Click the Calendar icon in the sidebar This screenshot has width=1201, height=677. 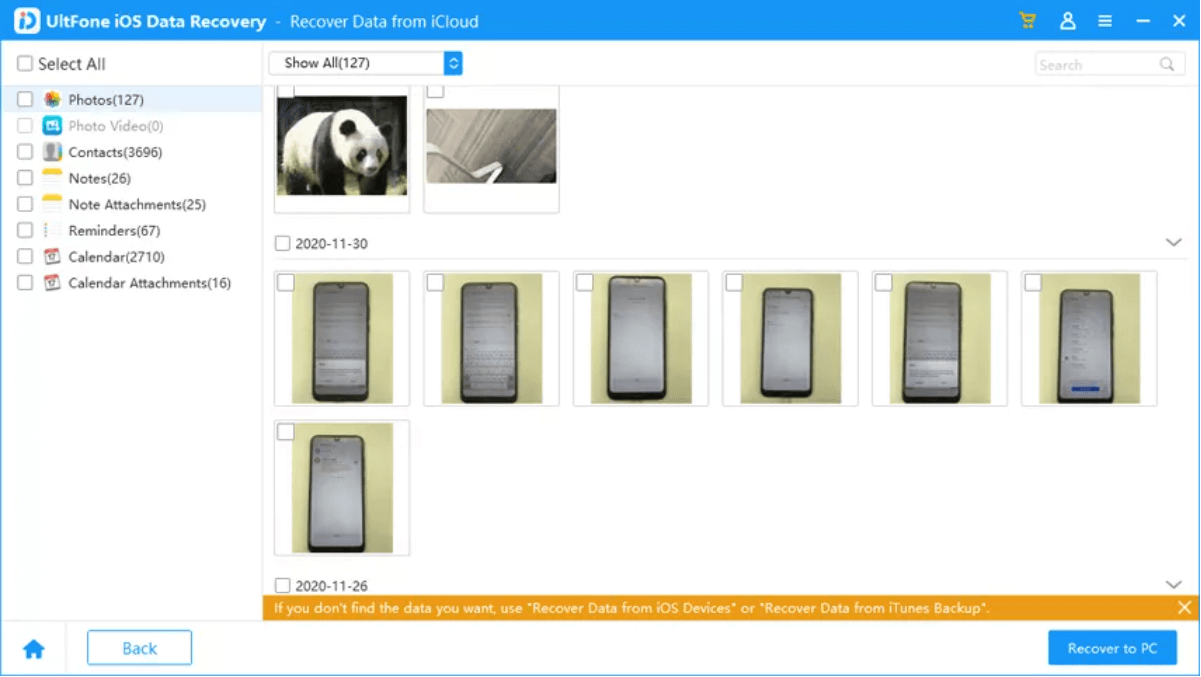tap(51, 256)
